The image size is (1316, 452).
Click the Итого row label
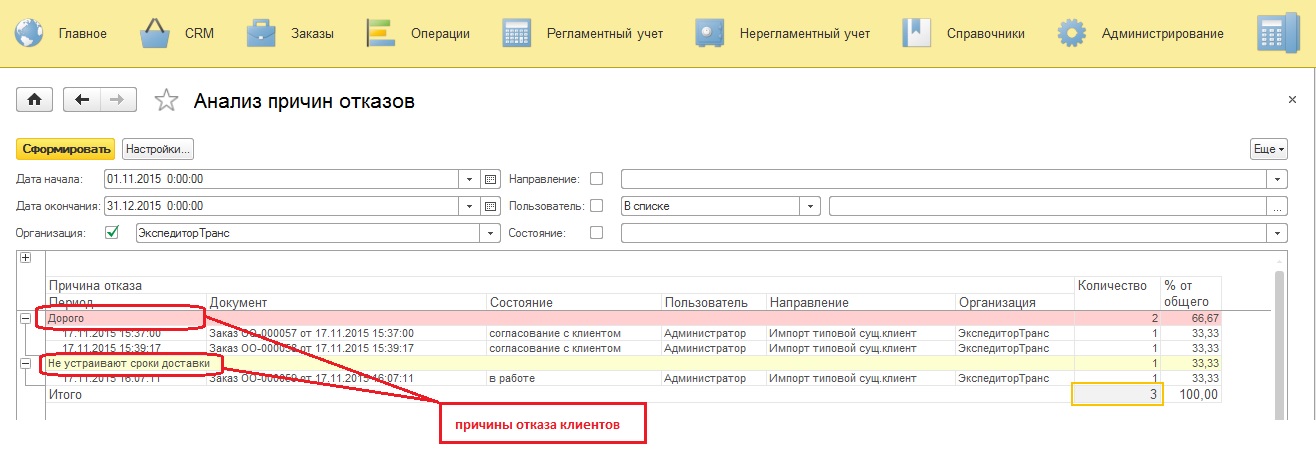click(x=66, y=395)
